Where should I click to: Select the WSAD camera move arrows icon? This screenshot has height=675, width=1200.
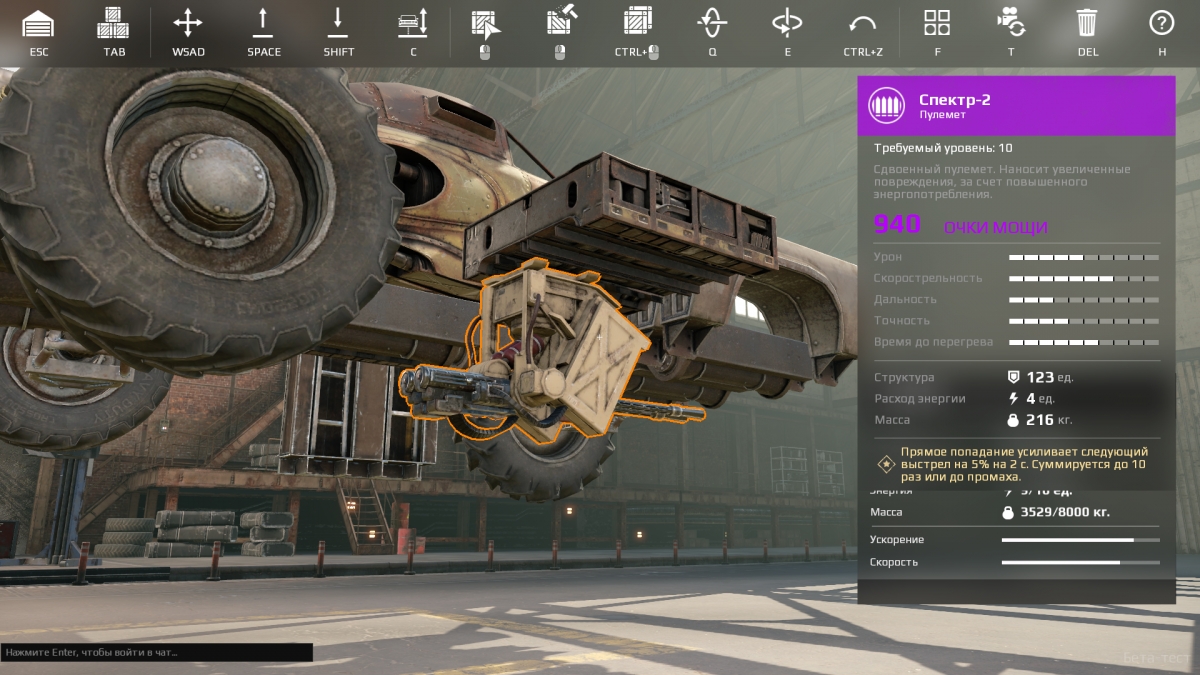point(188,23)
